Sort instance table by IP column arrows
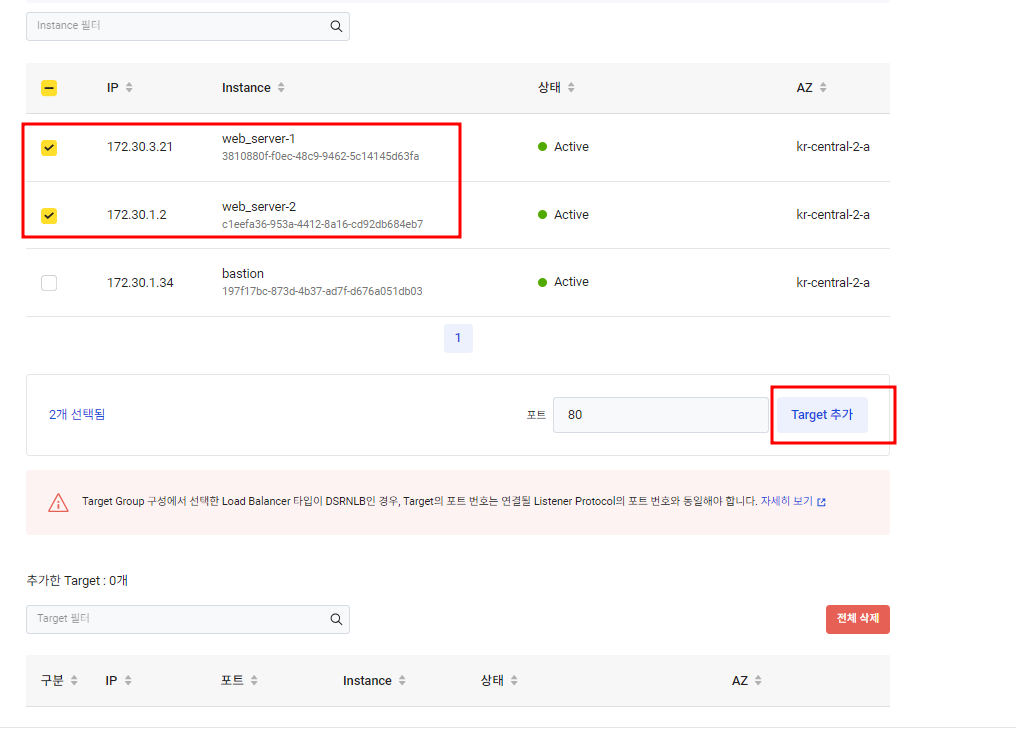 pyautogui.click(x=129, y=87)
